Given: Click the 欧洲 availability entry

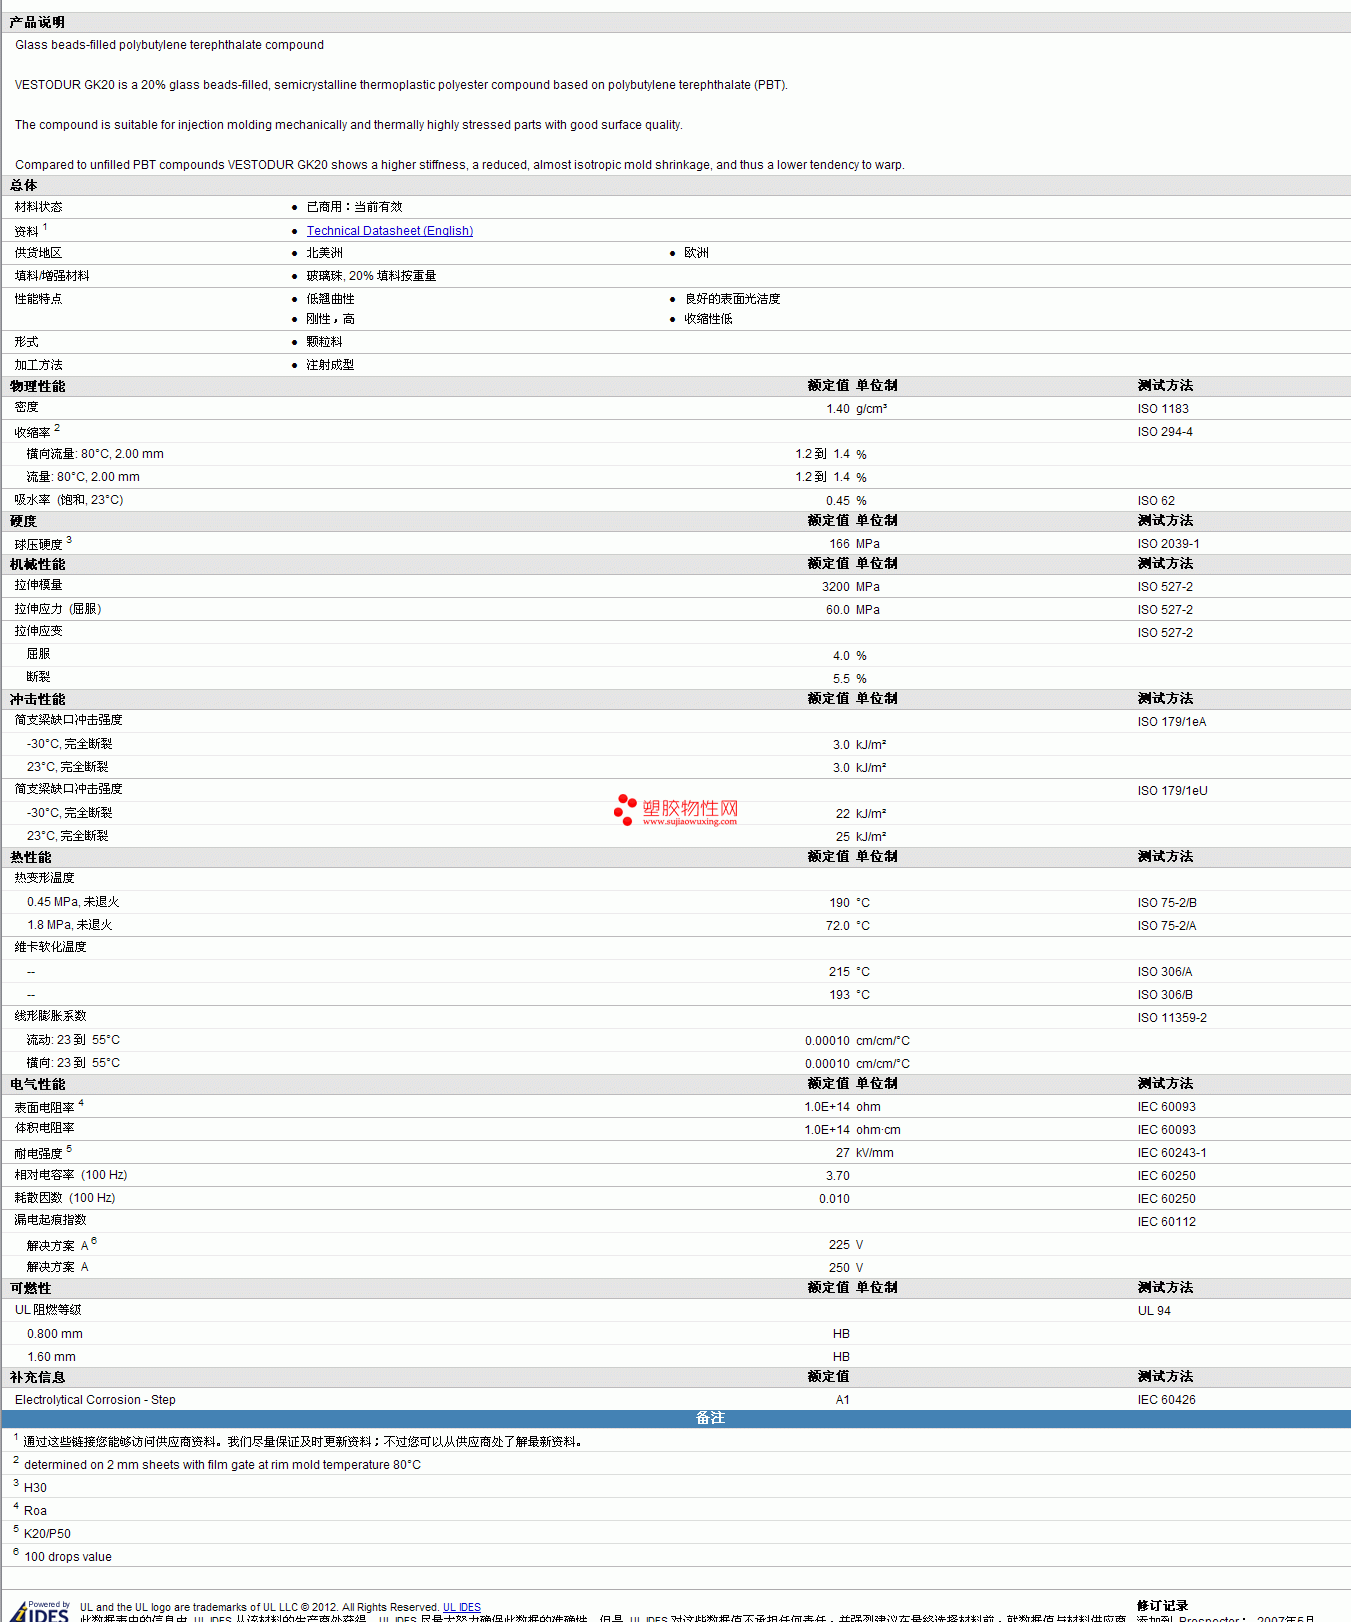Looking at the screenshot, I should (x=697, y=253).
